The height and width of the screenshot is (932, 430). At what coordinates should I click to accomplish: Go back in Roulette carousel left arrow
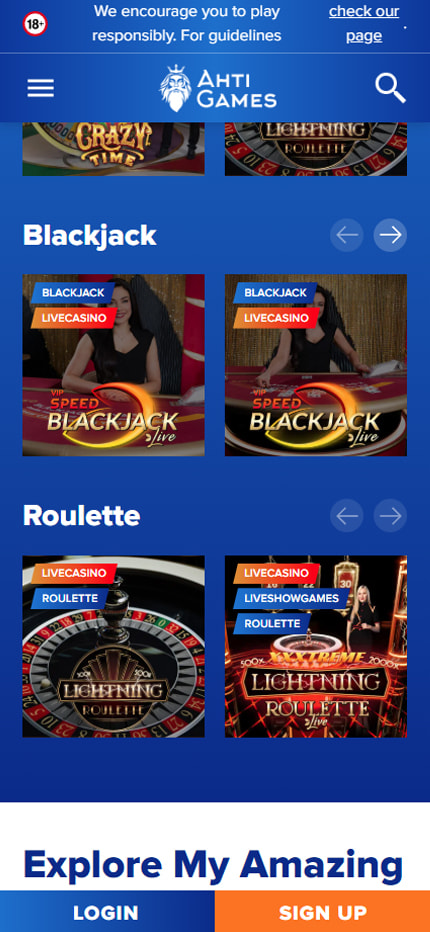coord(347,515)
